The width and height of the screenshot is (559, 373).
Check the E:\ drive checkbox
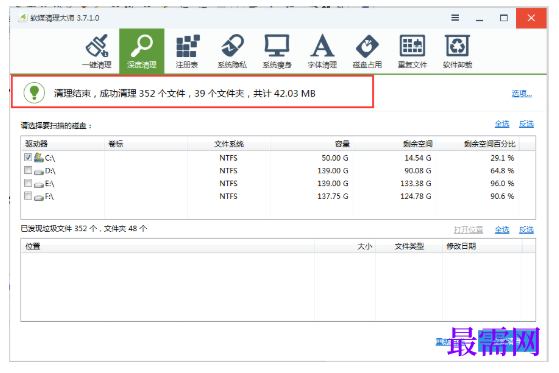pos(28,183)
